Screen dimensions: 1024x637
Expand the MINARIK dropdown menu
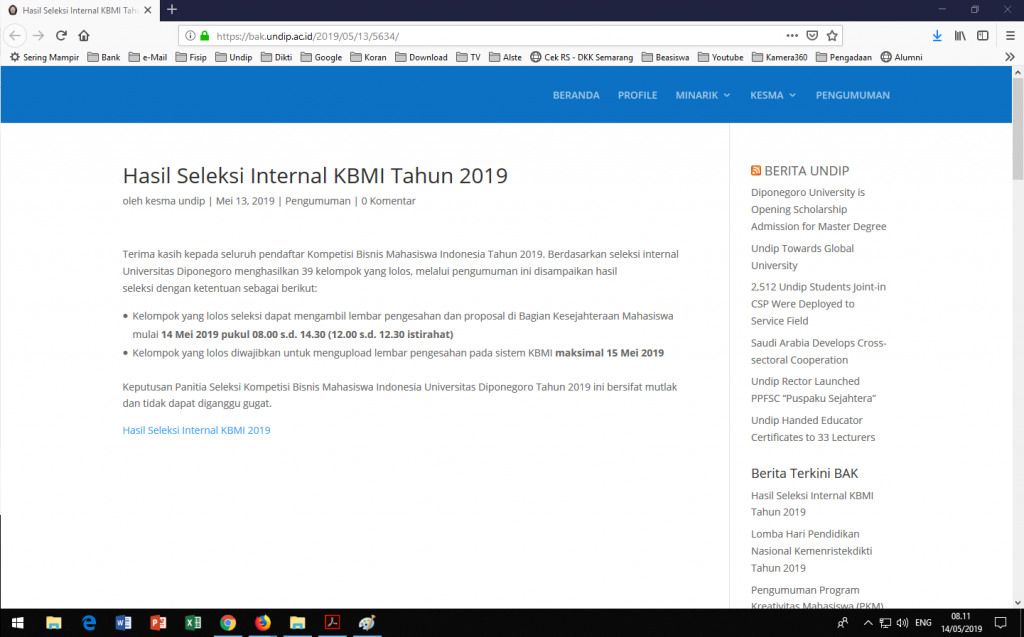click(703, 95)
